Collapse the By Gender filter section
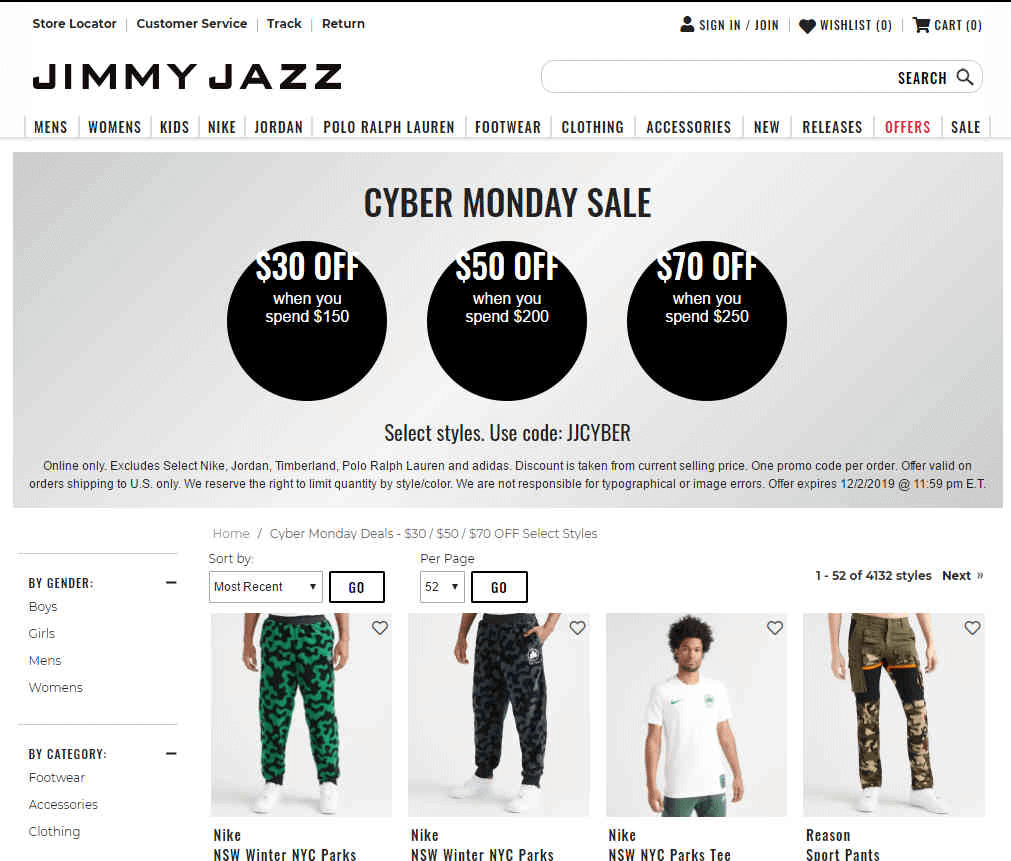The width and height of the screenshot is (1011, 861). [x=171, y=582]
